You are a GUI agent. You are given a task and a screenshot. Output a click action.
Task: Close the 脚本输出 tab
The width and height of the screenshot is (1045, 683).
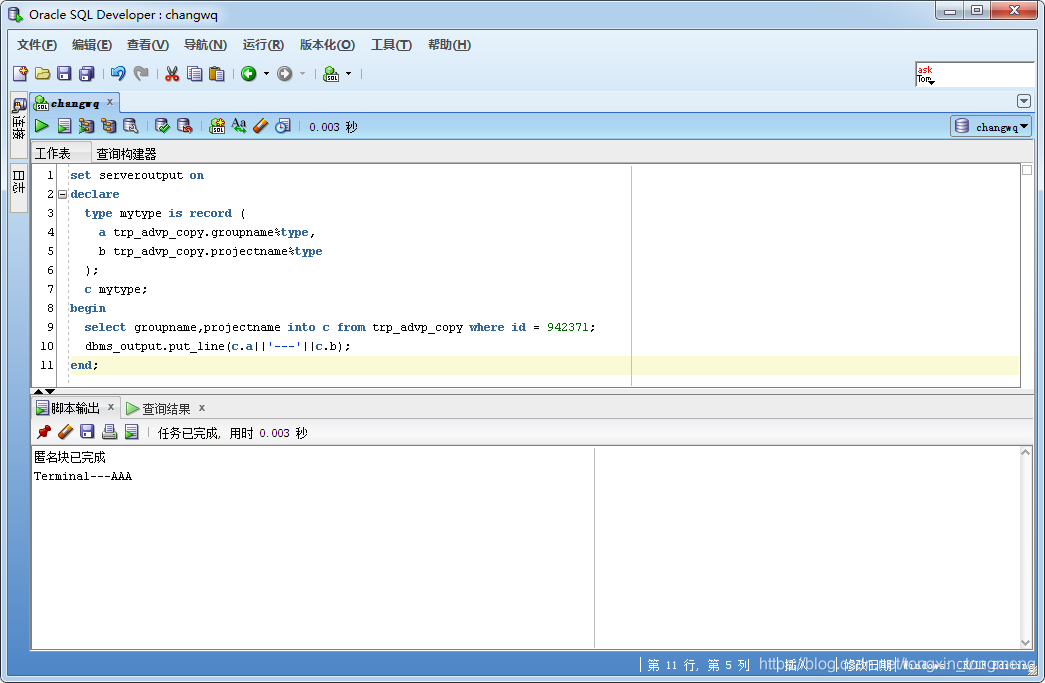111,407
